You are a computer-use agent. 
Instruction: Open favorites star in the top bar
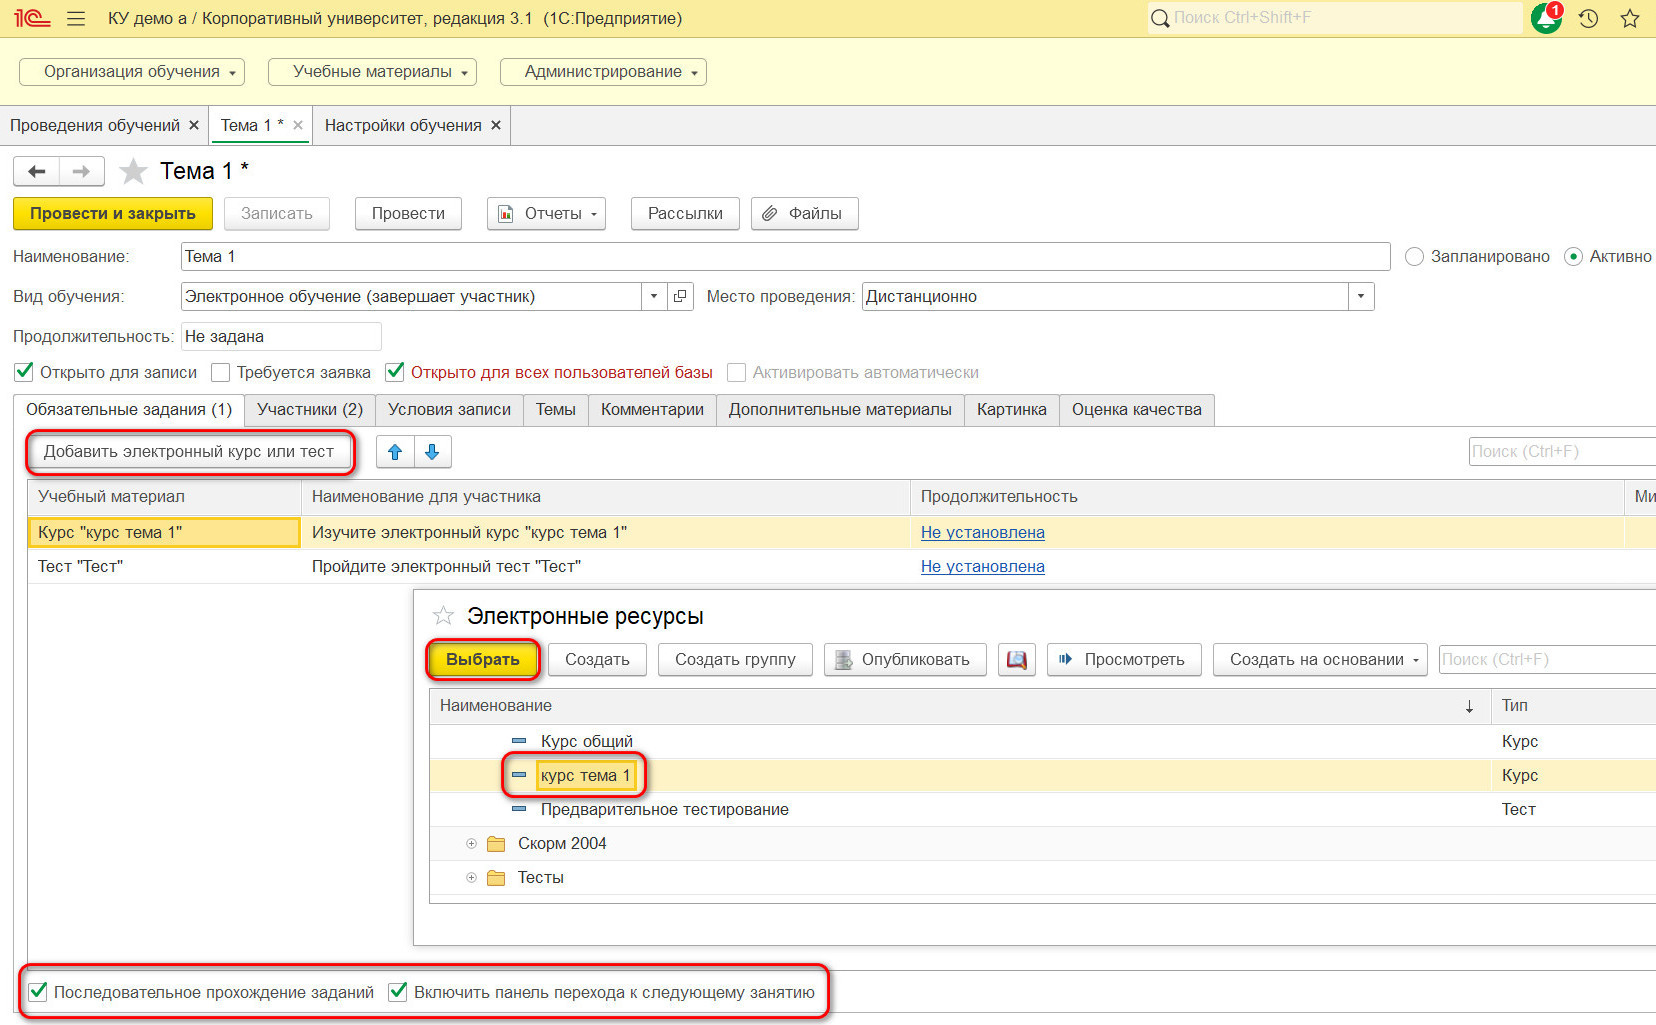click(x=1630, y=18)
